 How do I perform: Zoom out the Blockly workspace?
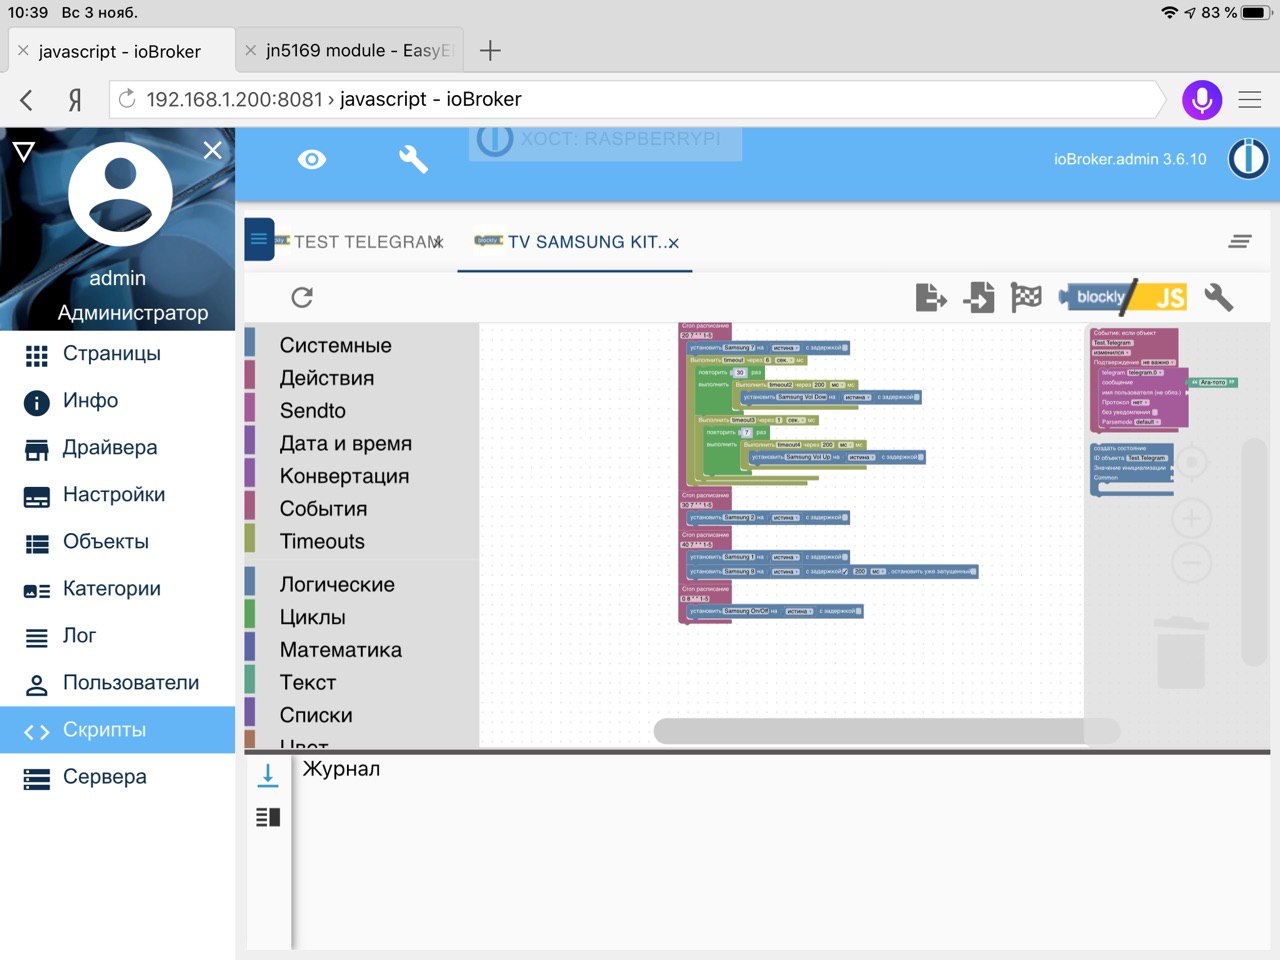point(1191,564)
